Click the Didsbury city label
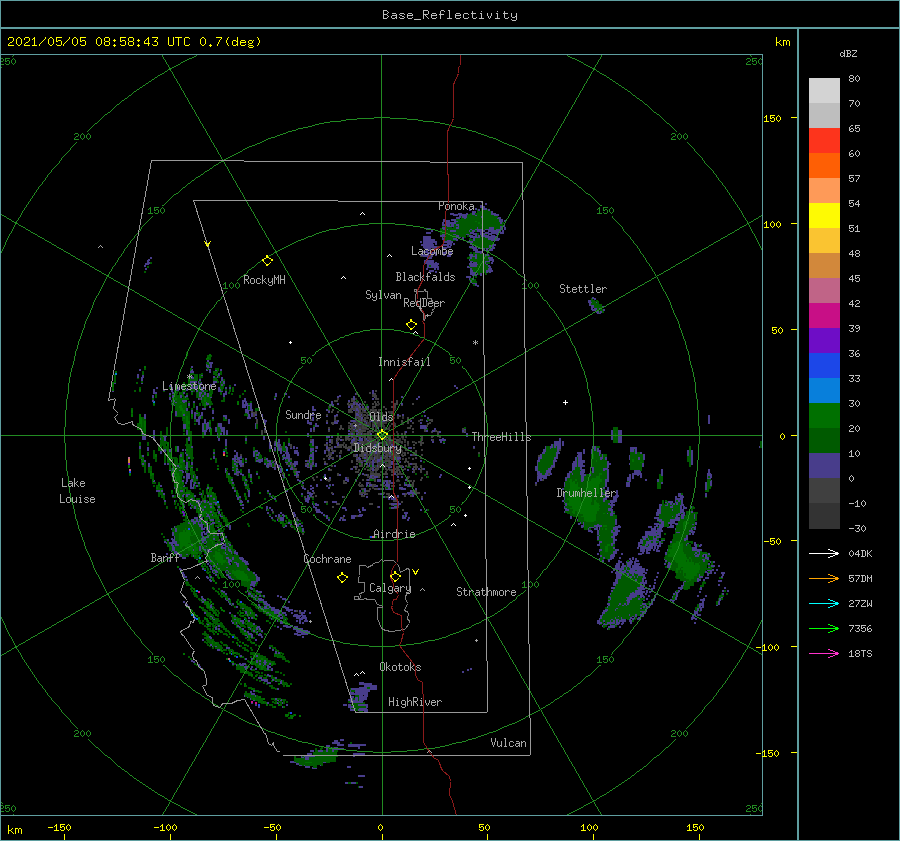This screenshot has height=841, width=900. click(377, 448)
